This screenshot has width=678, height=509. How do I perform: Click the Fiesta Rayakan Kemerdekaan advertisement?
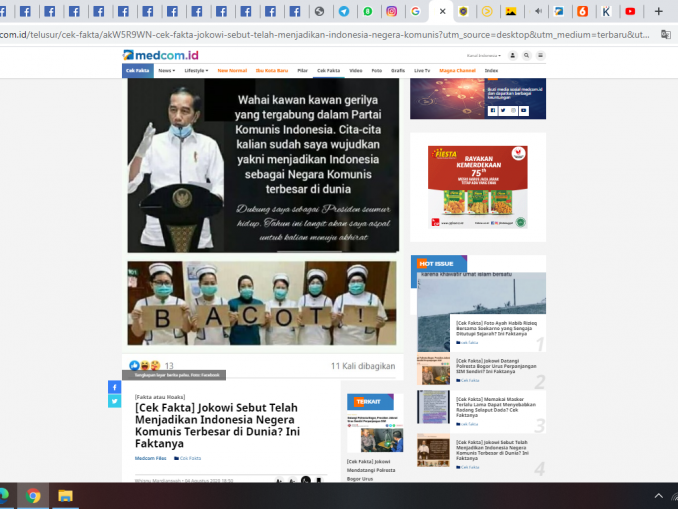tap(477, 187)
